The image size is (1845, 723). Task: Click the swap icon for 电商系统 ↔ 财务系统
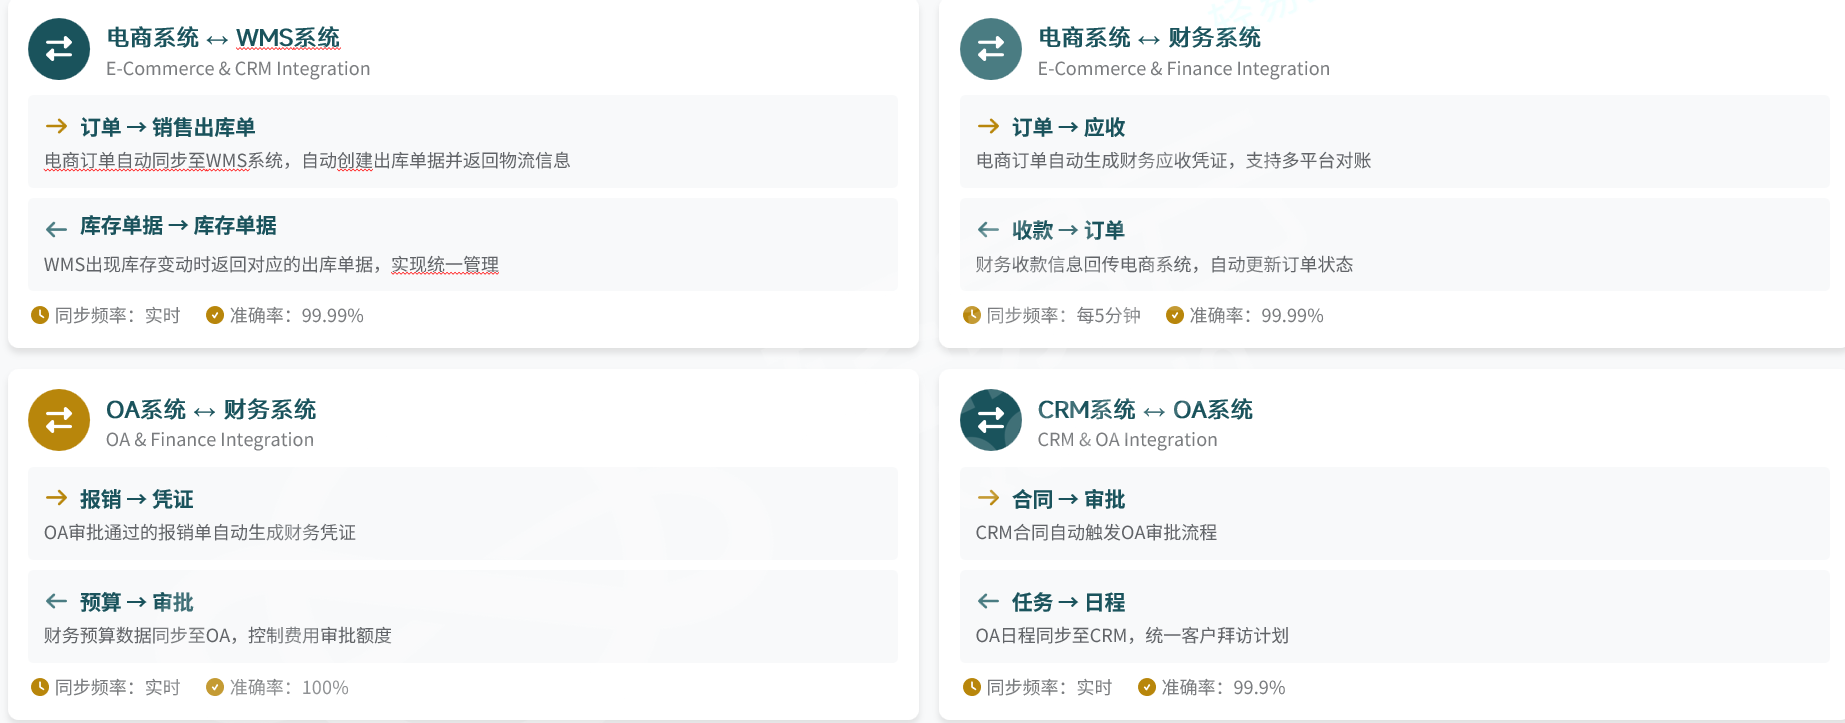pyautogui.click(x=990, y=49)
